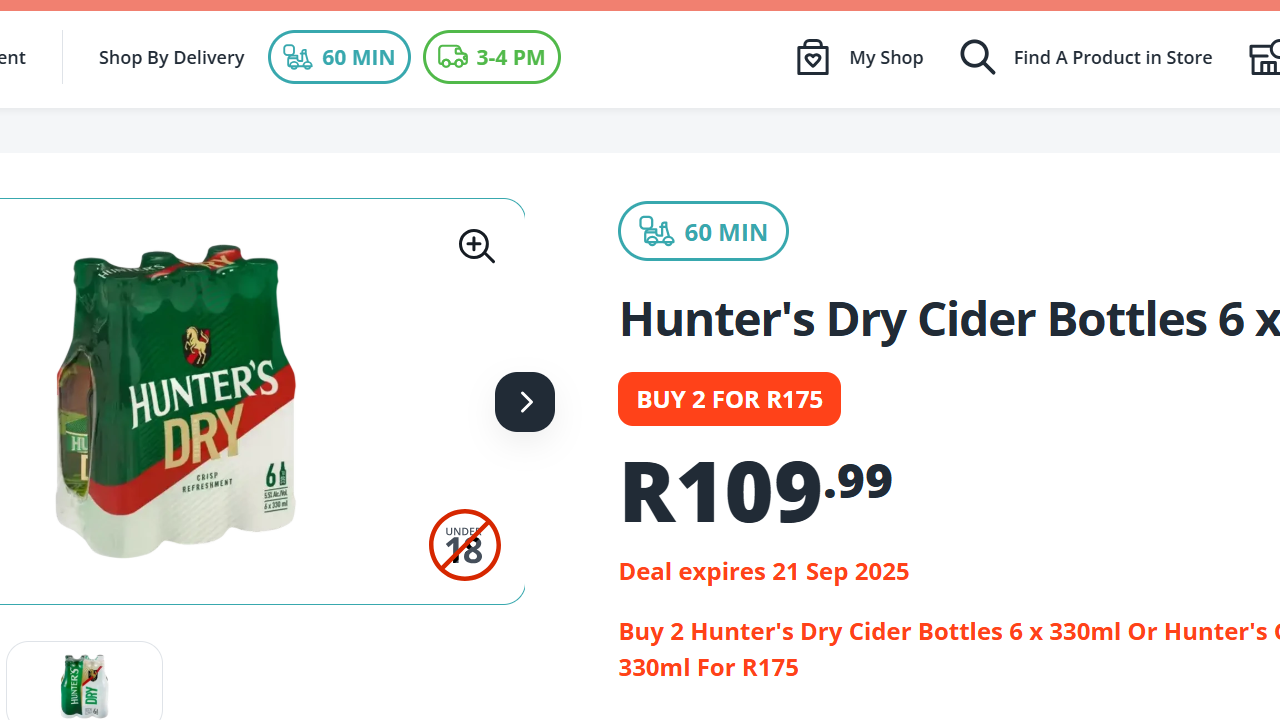Viewport: 1280px width, 720px height.
Task: Toggle the 60 MIN option in the header
Action: (x=339, y=57)
